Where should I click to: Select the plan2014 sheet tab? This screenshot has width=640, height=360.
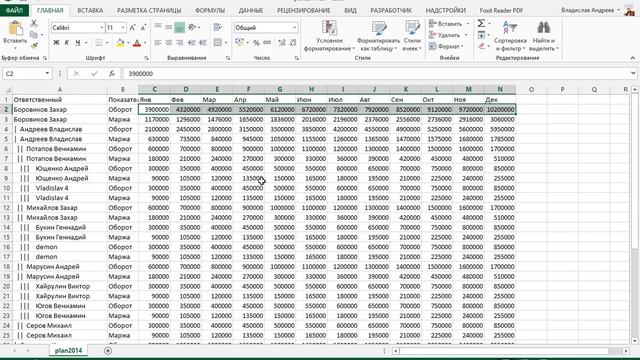tap(68, 350)
